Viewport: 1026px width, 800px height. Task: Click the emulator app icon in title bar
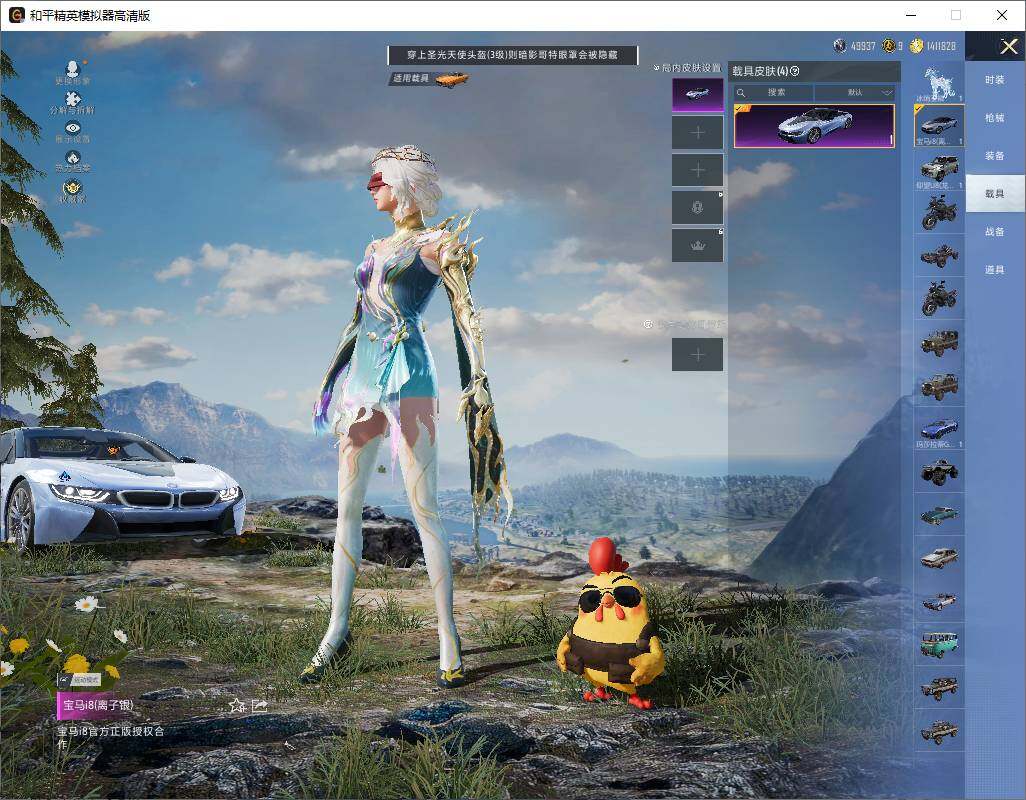coord(16,15)
